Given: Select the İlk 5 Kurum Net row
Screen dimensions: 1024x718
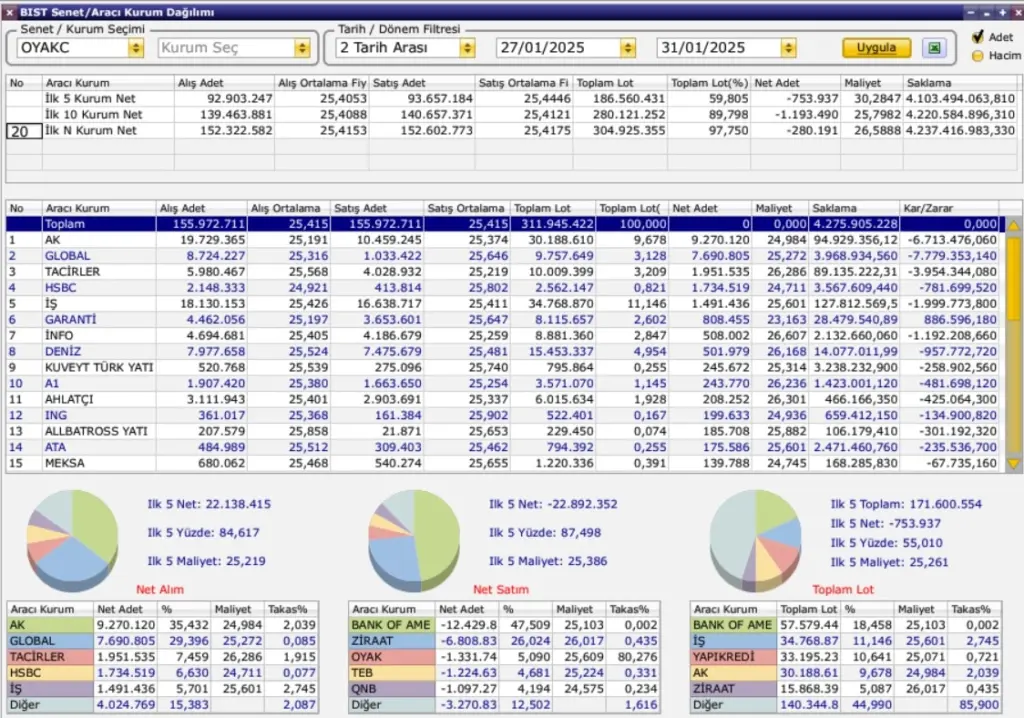Looking at the screenshot, I should click(513, 99).
